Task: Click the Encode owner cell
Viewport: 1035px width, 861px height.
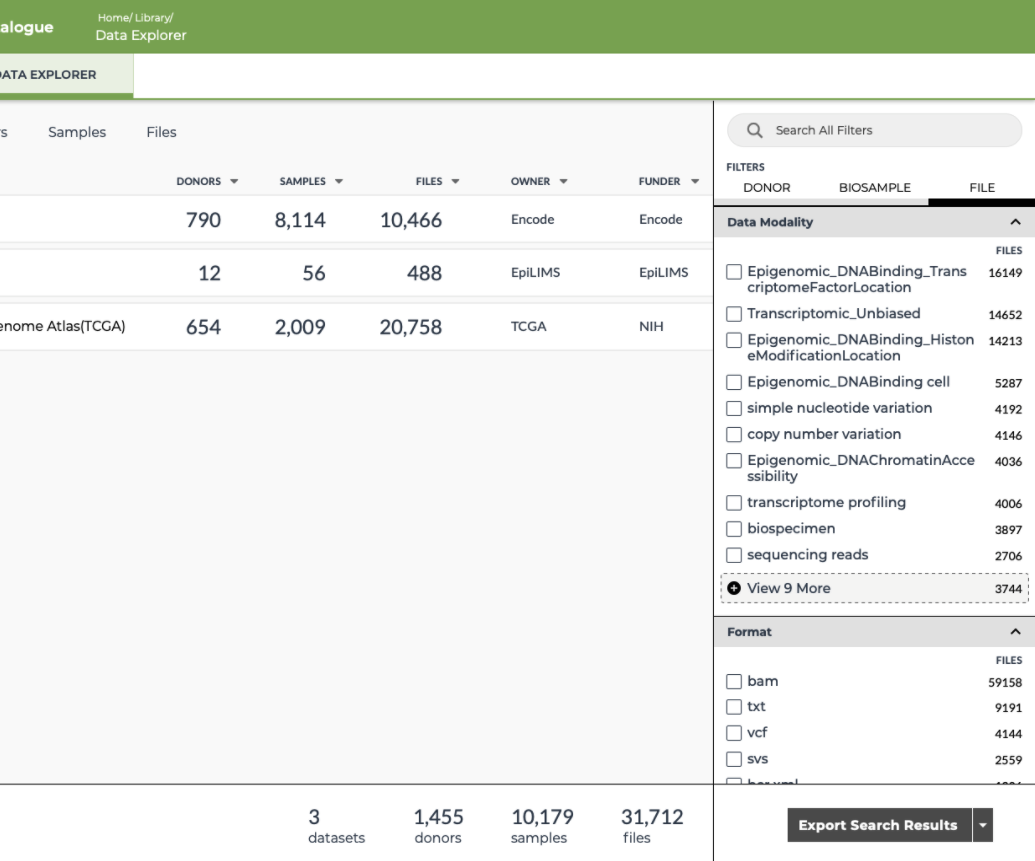Action: (x=532, y=219)
